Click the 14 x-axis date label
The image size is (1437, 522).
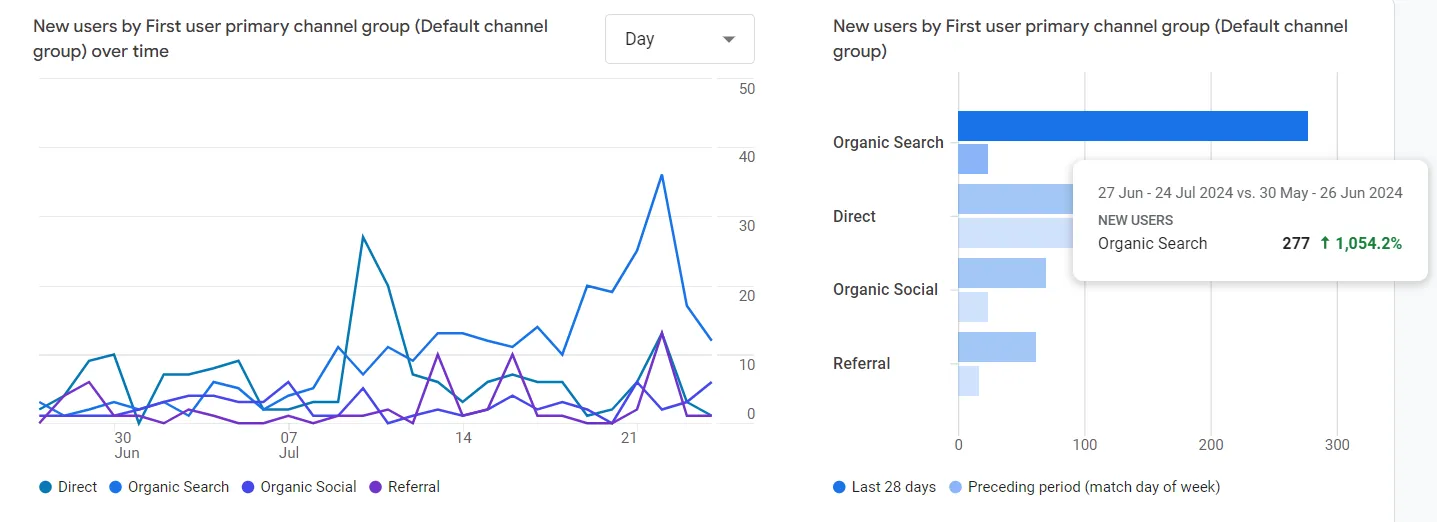tap(462, 438)
